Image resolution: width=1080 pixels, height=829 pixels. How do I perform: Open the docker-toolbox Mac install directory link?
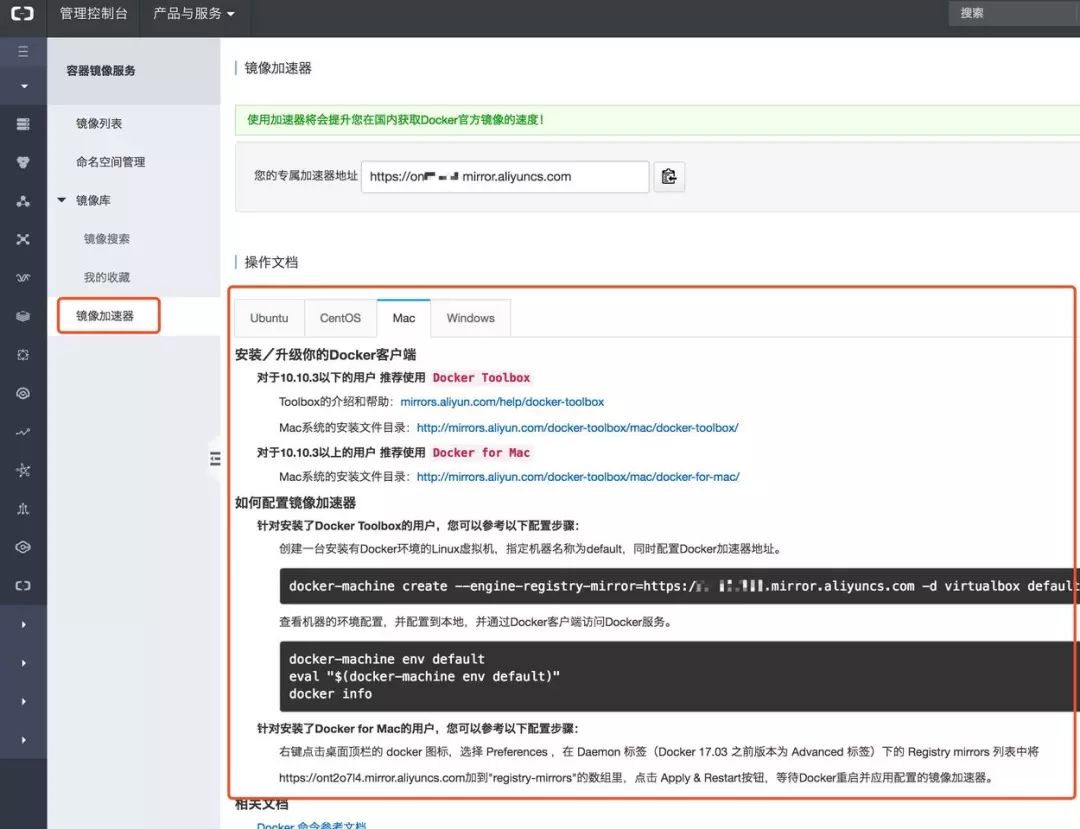tap(577, 428)
